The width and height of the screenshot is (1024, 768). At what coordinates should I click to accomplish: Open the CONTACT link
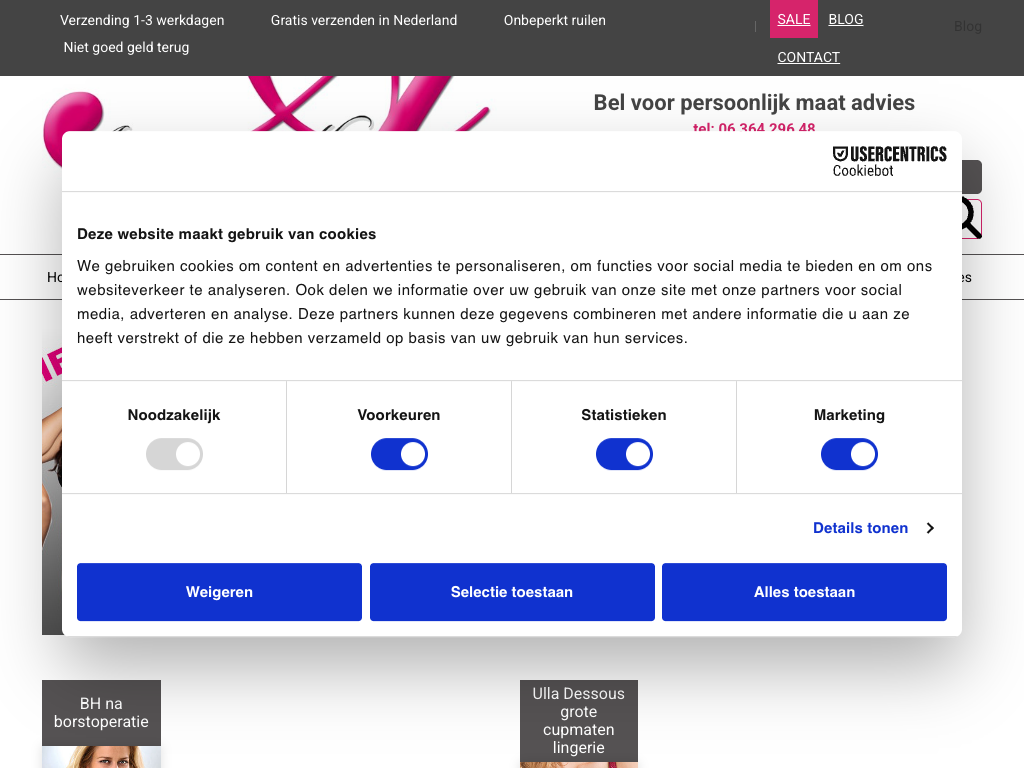(808, 57)
